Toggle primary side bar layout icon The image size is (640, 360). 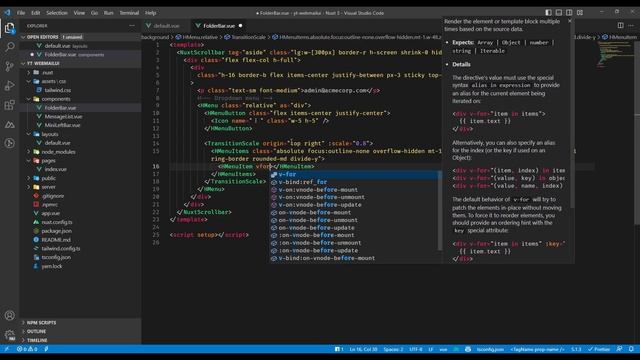(x=548, y=13)
